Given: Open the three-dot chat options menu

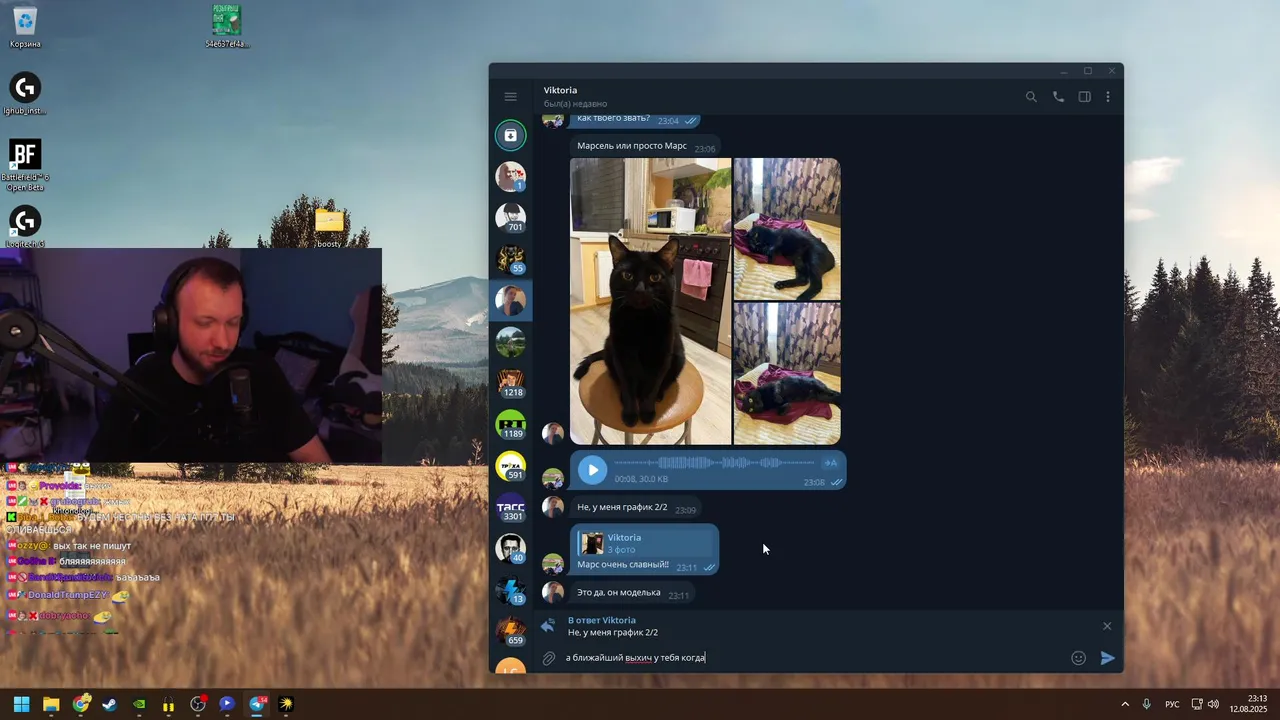Looking at the screenshot, I should click(x=1108, y=97).
